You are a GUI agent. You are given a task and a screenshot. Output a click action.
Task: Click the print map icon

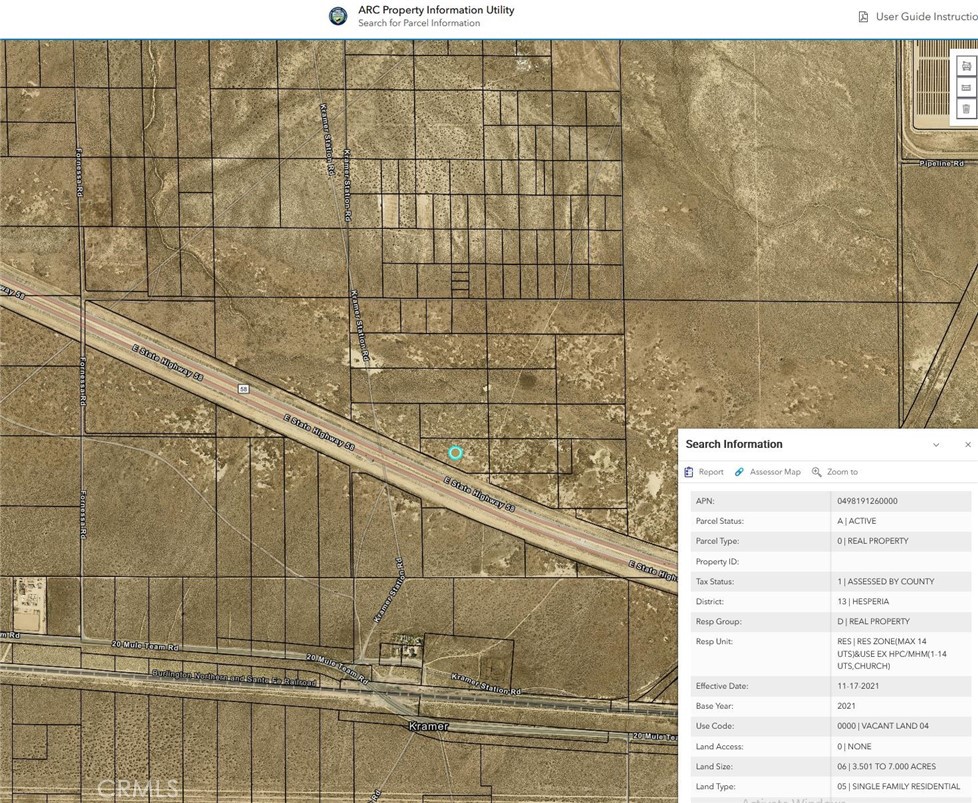(x=965, y=66)
